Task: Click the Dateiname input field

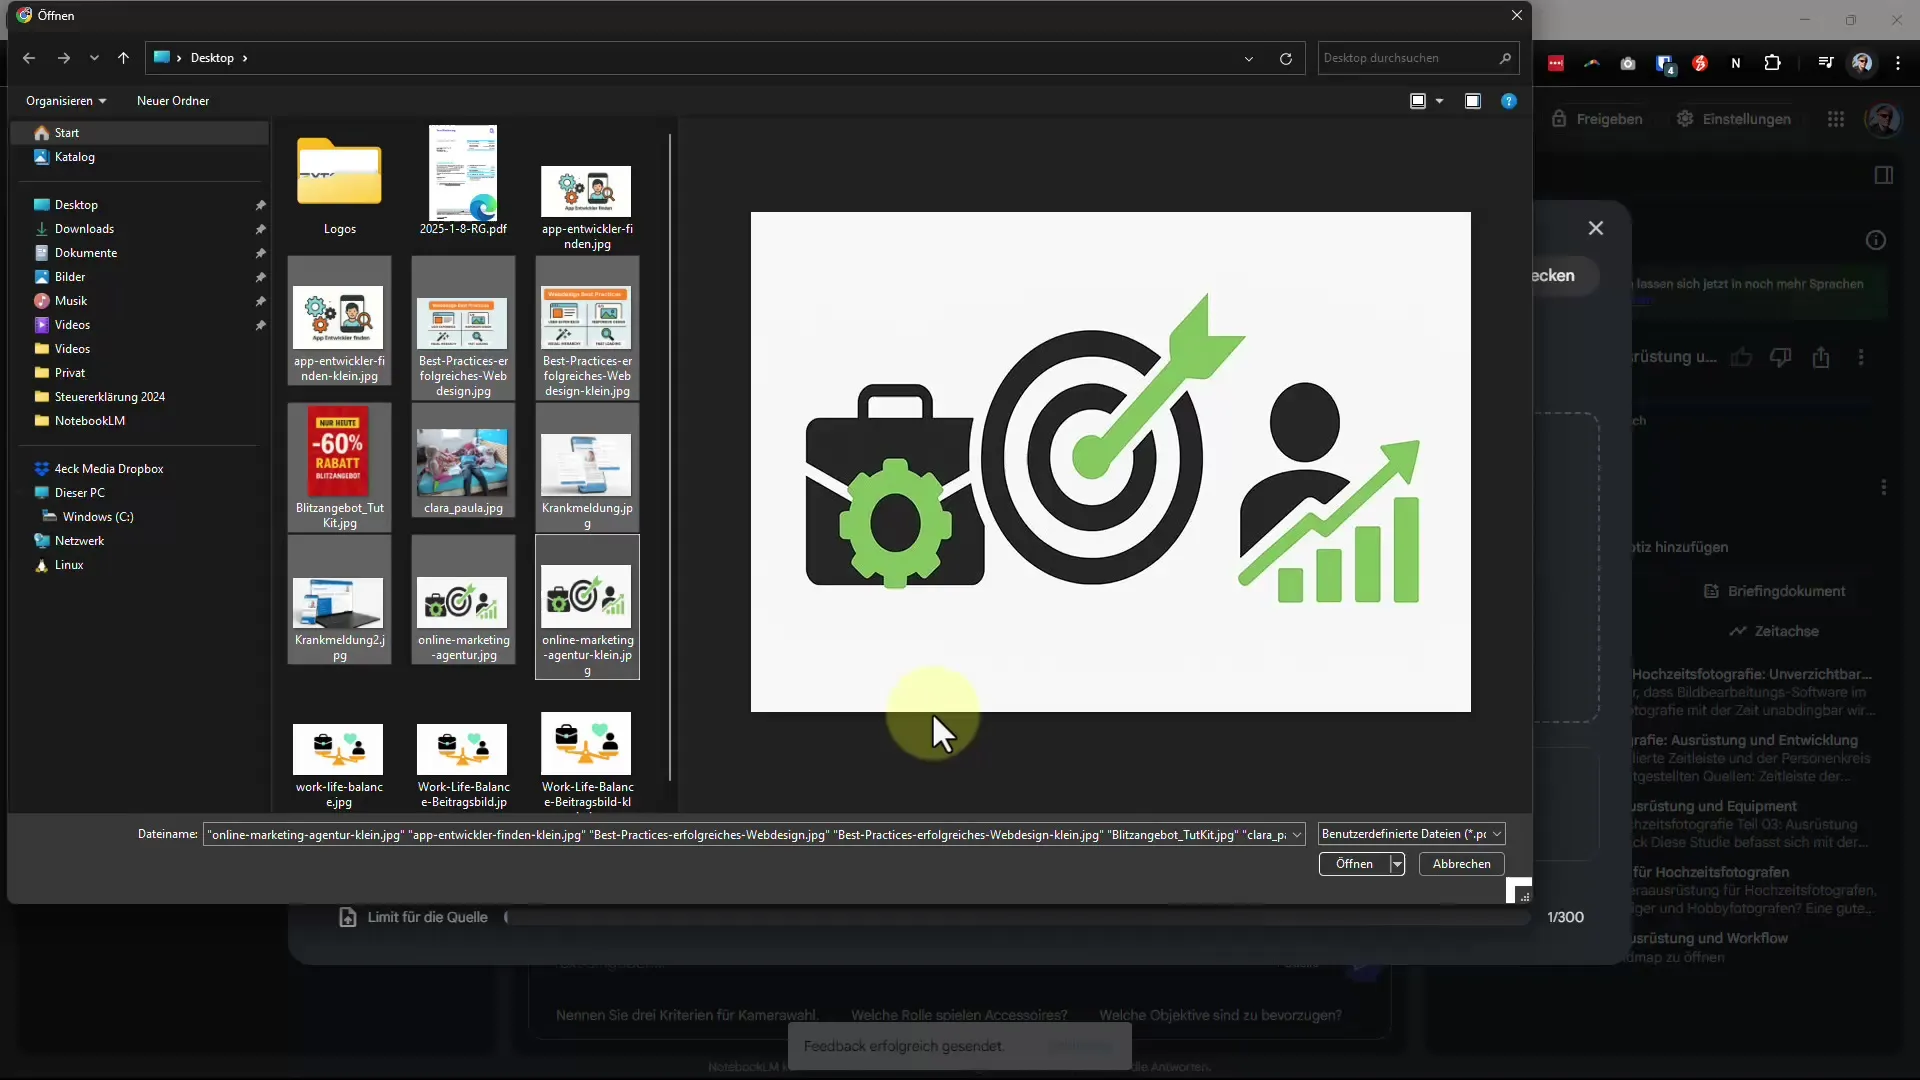Action: (746, 834)
